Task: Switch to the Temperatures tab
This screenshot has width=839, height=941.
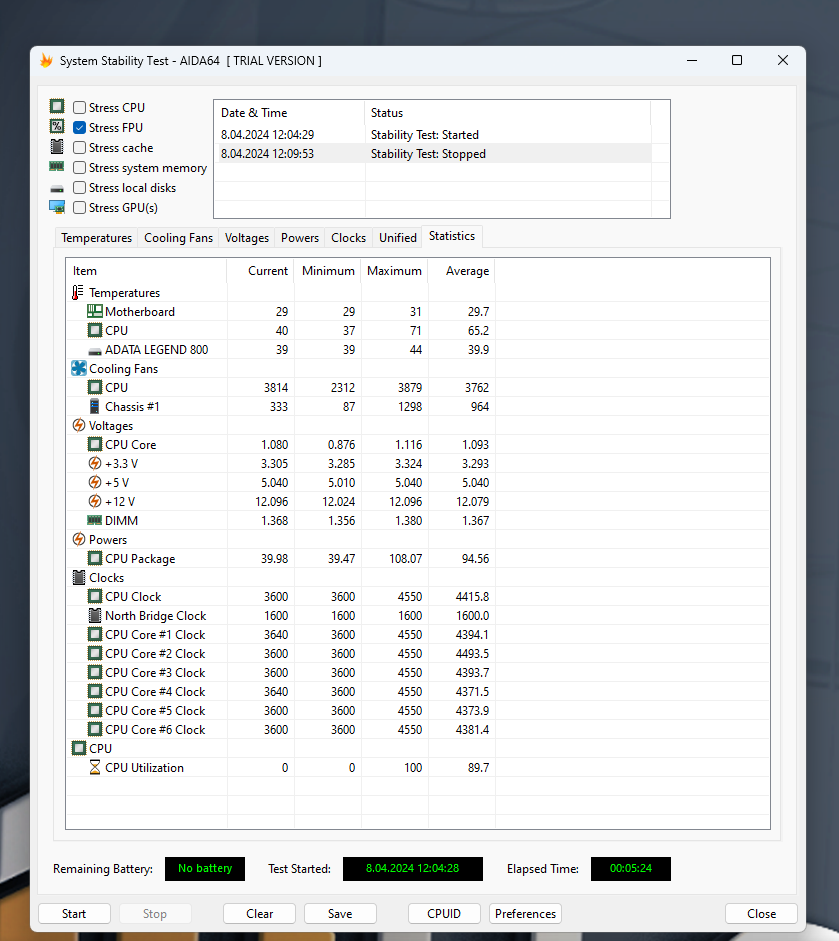Action: click(96, 238)
